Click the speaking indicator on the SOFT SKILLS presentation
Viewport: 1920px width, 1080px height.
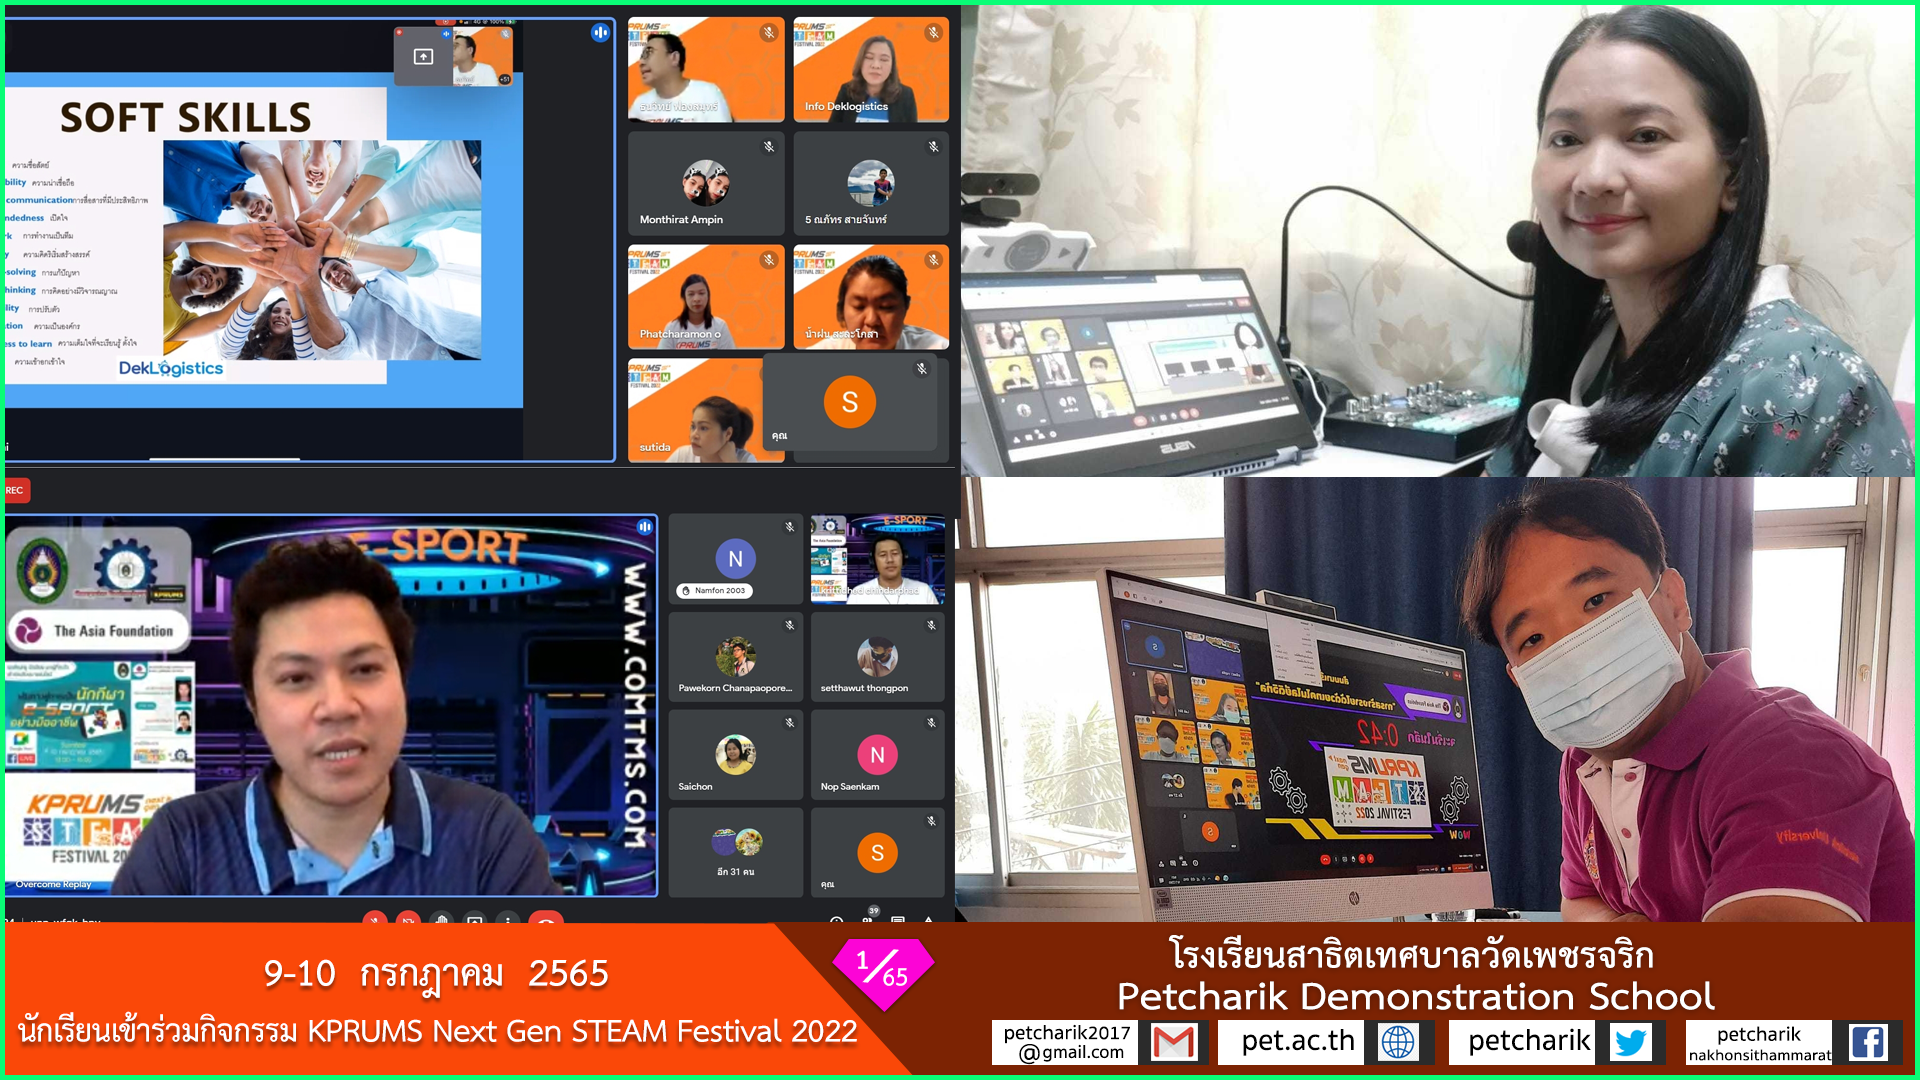tap(600, 32)
